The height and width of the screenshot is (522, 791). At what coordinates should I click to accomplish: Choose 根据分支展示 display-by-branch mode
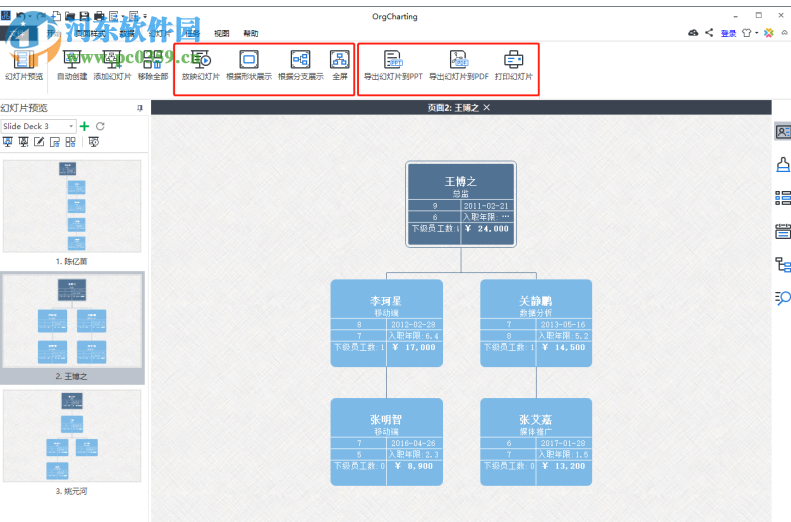tap(301, 66)
